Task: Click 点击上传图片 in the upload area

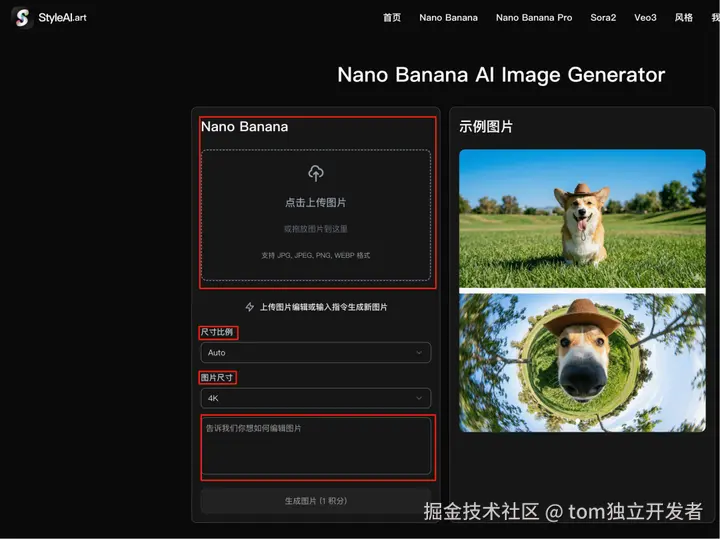Action: pyautogui.click(x=315, y=202)
